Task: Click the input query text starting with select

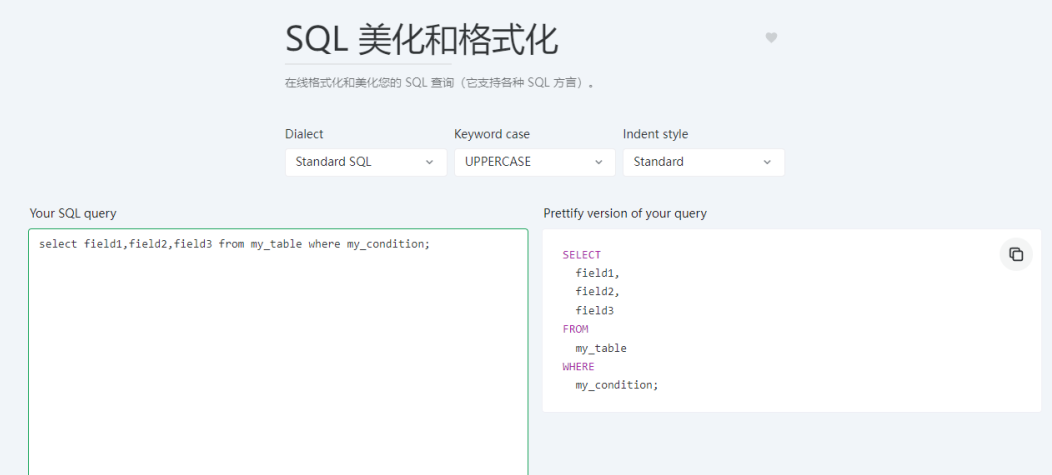Action: tap(234, 244)
